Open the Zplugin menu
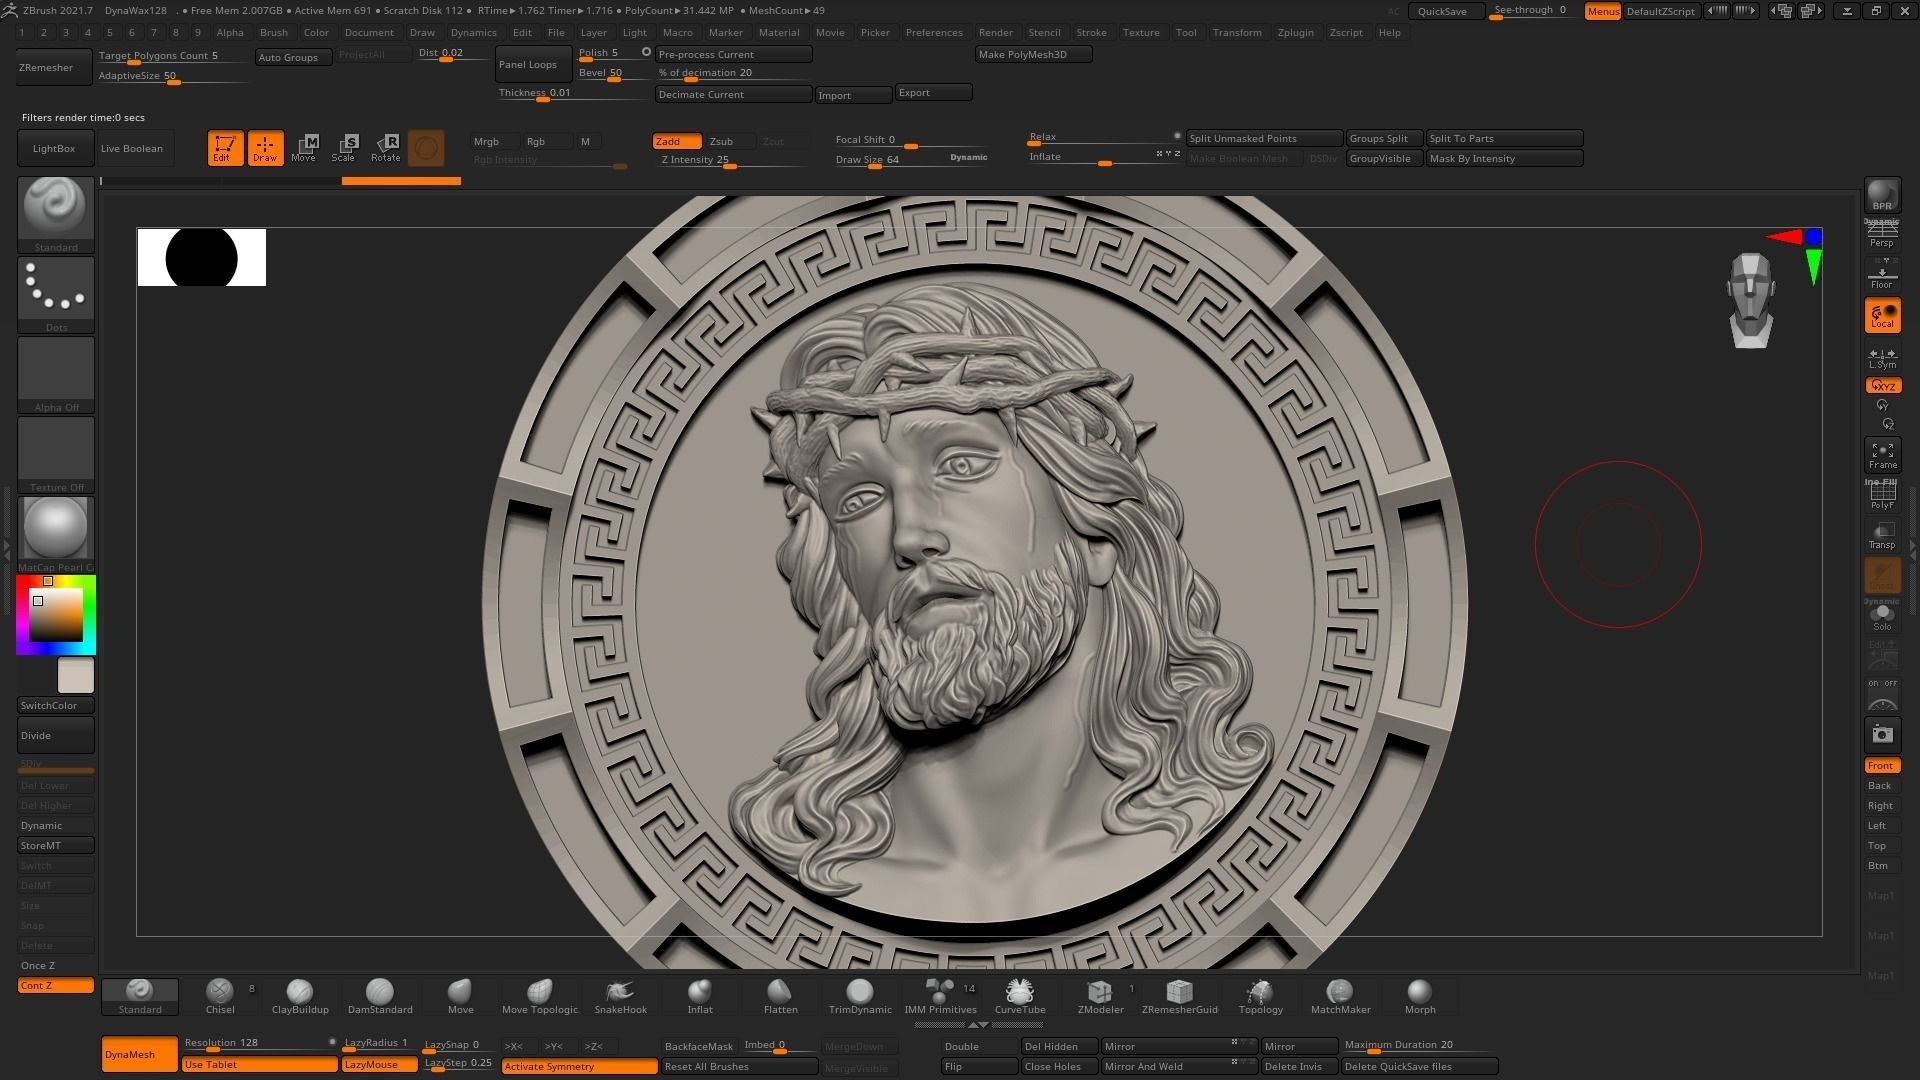Screen dimensions: 1920x1080 click(1295, 32)
